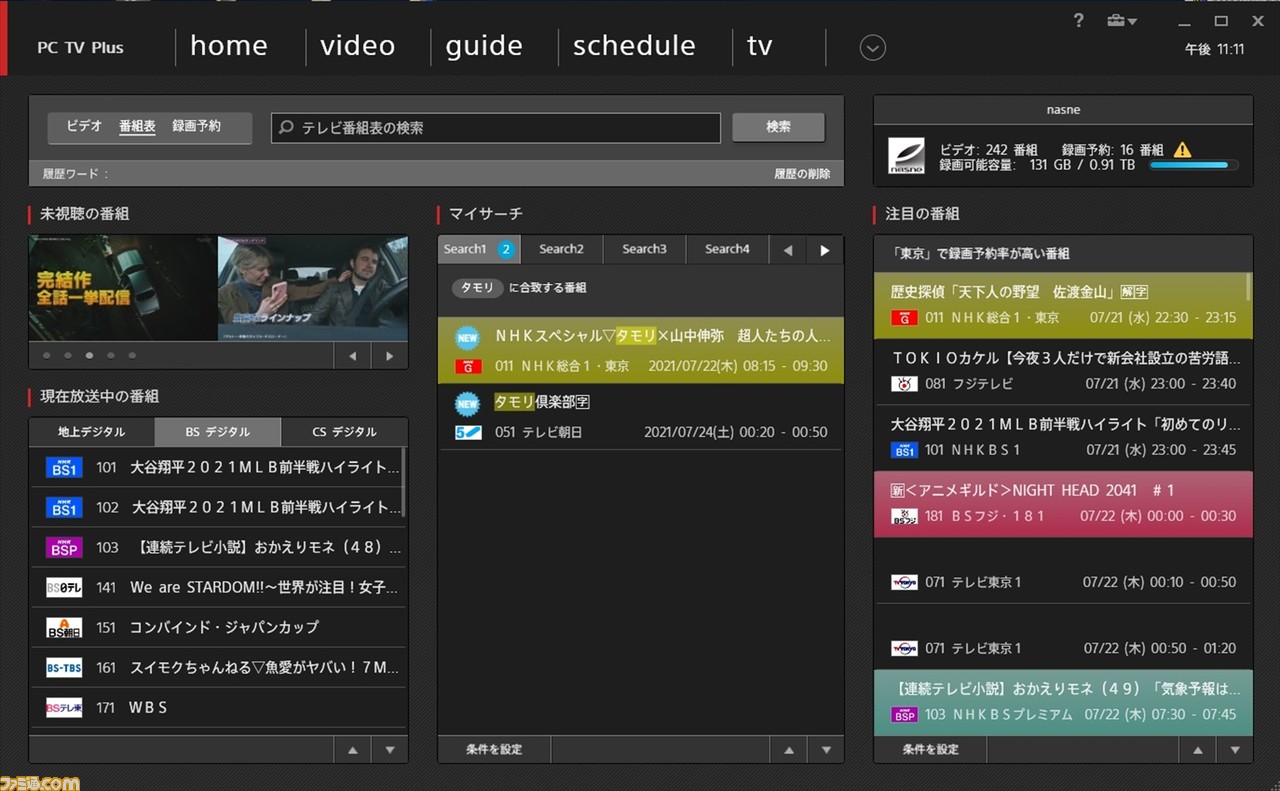This screenshot has width=1280, height=791.
Task: Select TOKIOカケル program entry
Action: [1062, 371]
